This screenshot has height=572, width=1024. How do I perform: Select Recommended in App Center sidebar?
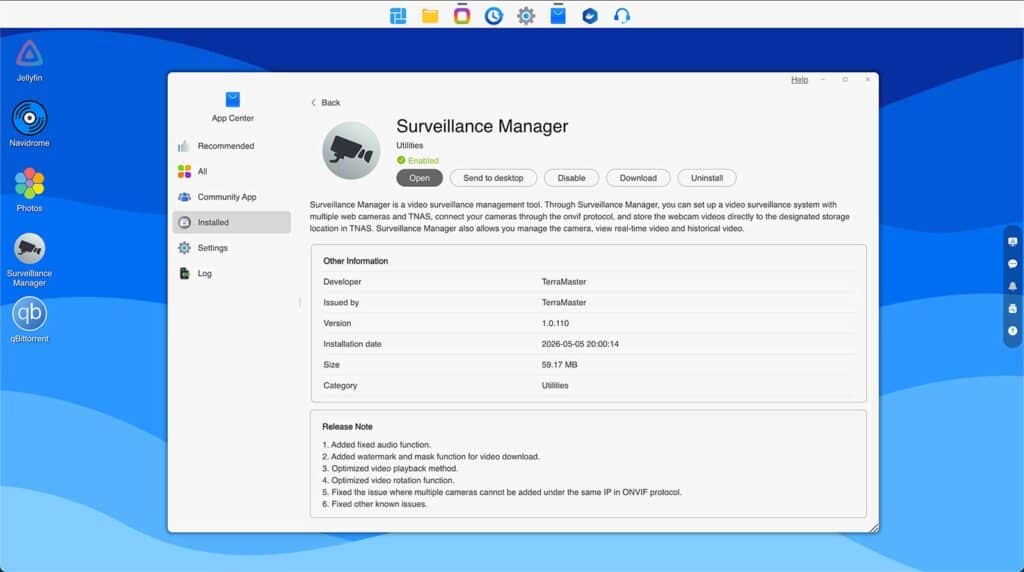tap(231, 146)
